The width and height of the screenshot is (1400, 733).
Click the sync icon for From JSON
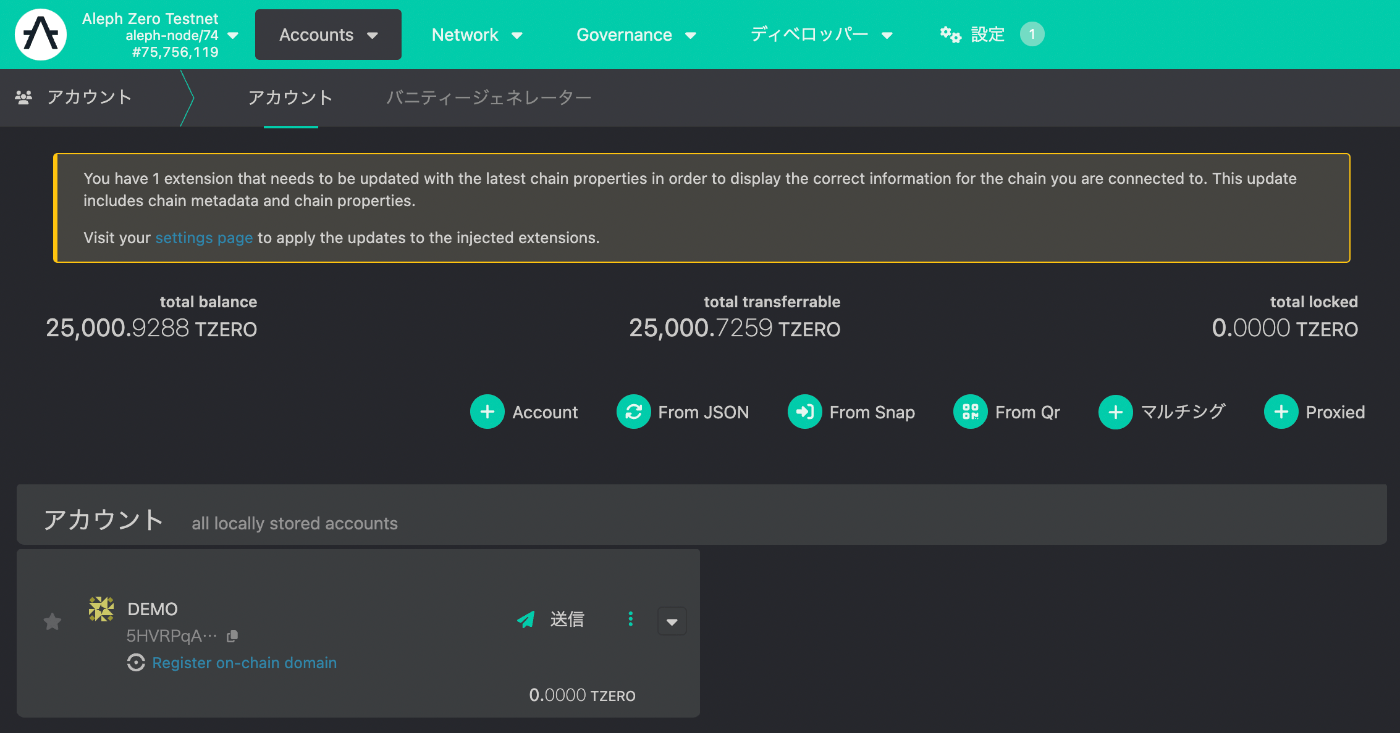pos(633,412)
